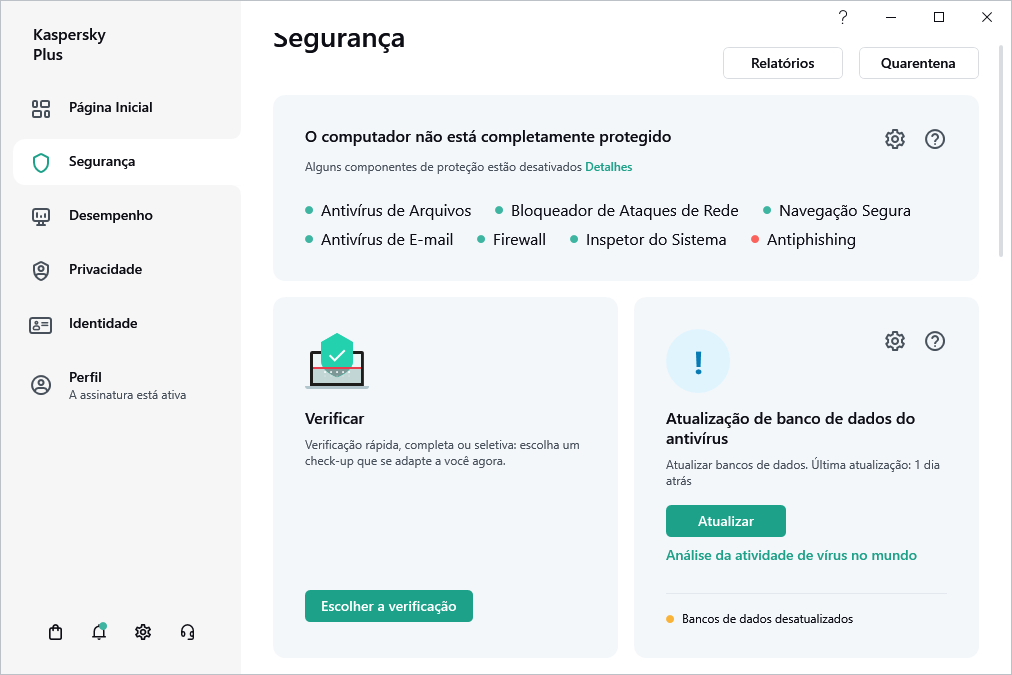1012x675 pixels.
Task: Click Escolher a verificação button
Action: 388,606
